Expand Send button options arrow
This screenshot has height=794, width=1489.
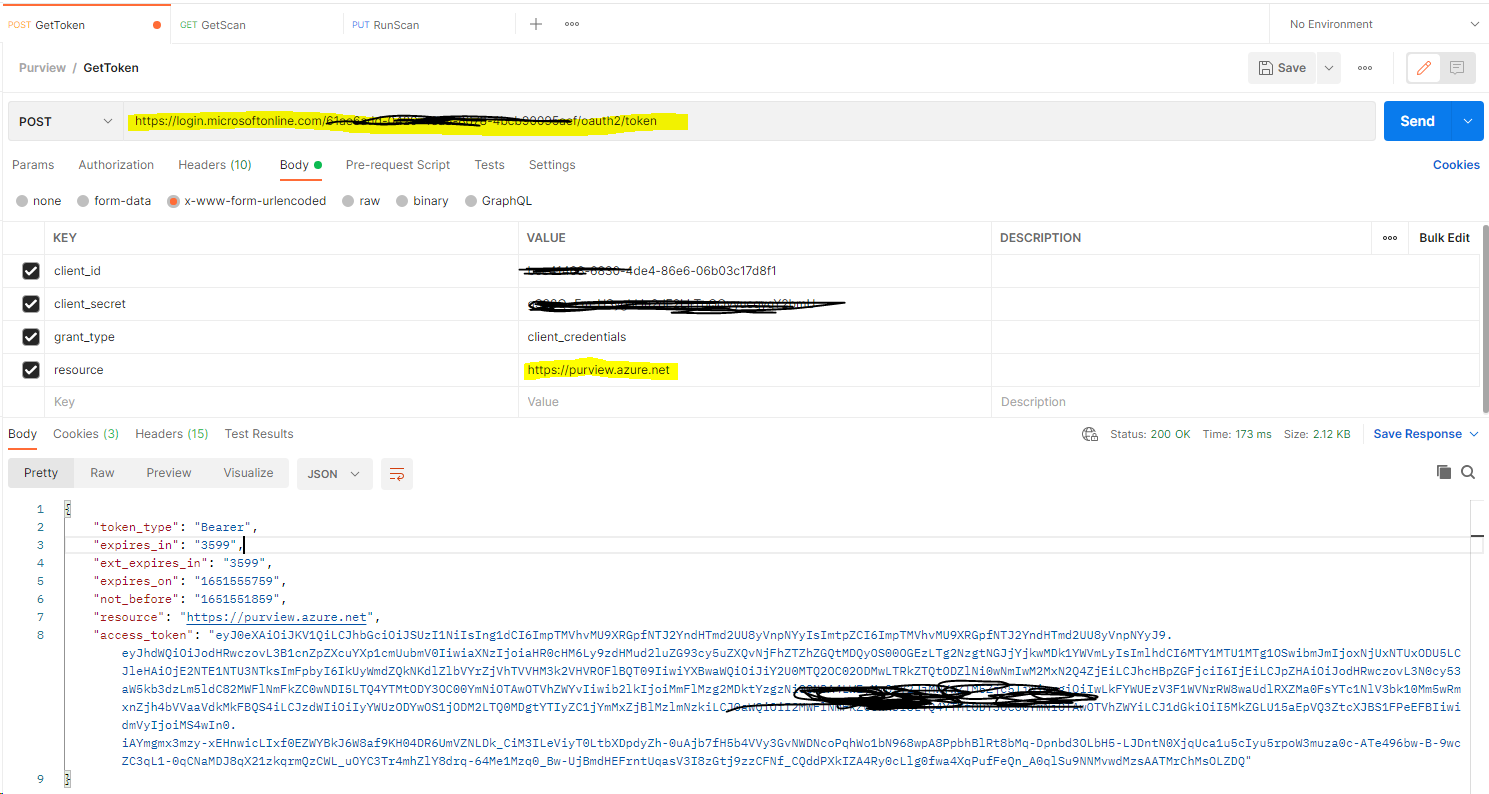coord(1468,121)
